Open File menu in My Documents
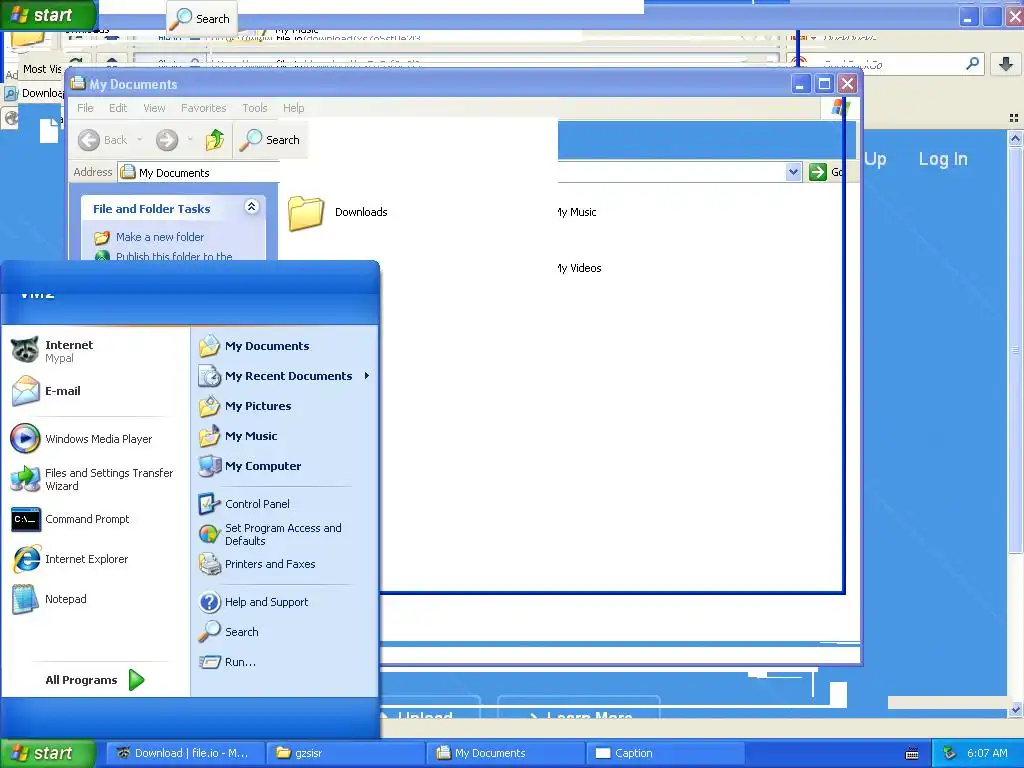The width and height of the screenshot is (1024, 768). 85,108
